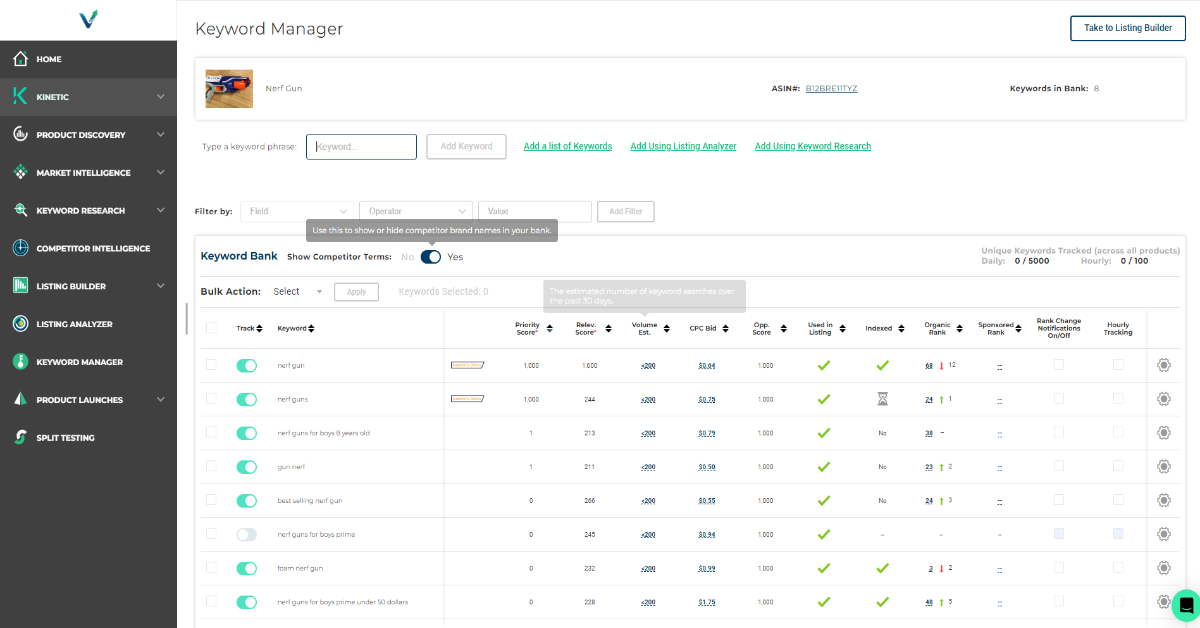This screenshot has height=628, width=1200.
Task: Click the Product Discovery icon
Action: tap(20, 135)
